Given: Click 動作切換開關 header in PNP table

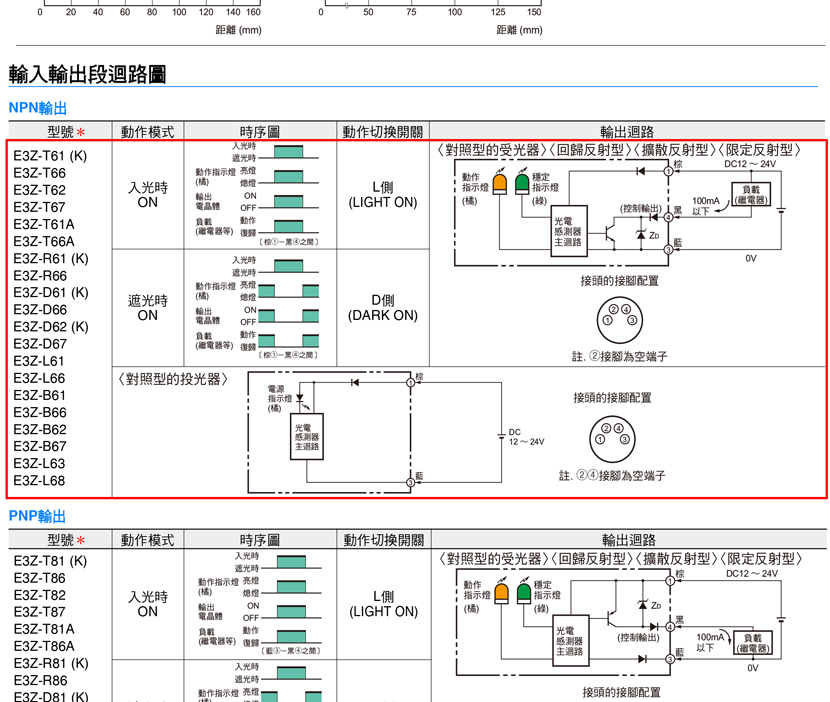Looking at the screenshot, I should coord(384,540).
